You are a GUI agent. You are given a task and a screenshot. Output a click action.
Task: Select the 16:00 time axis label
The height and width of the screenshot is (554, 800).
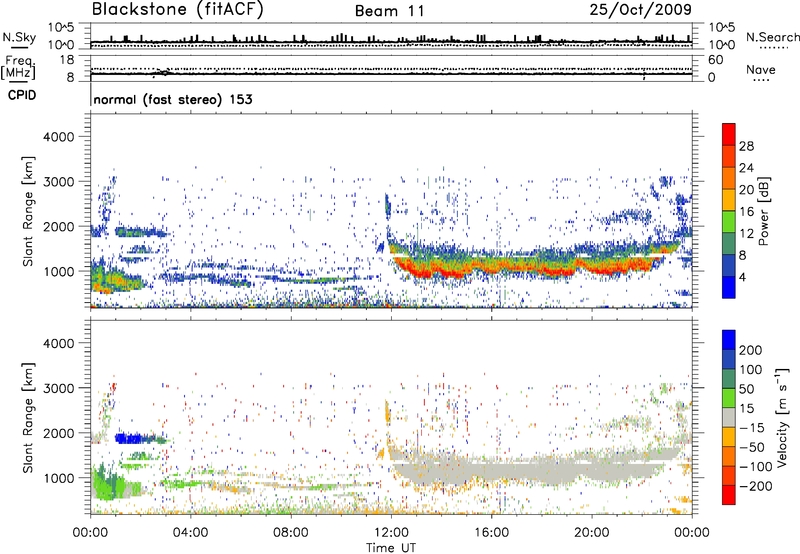(x=491, y=533)
